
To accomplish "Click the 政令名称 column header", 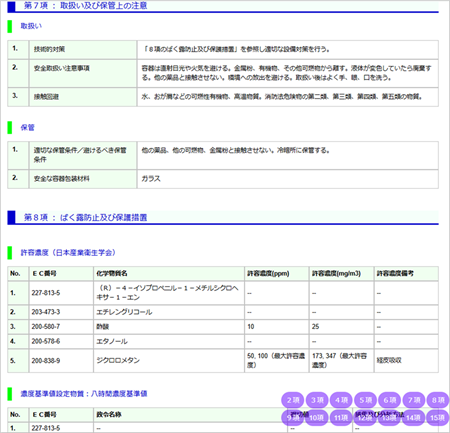I will pyautogui.click(x=109, y=414).
